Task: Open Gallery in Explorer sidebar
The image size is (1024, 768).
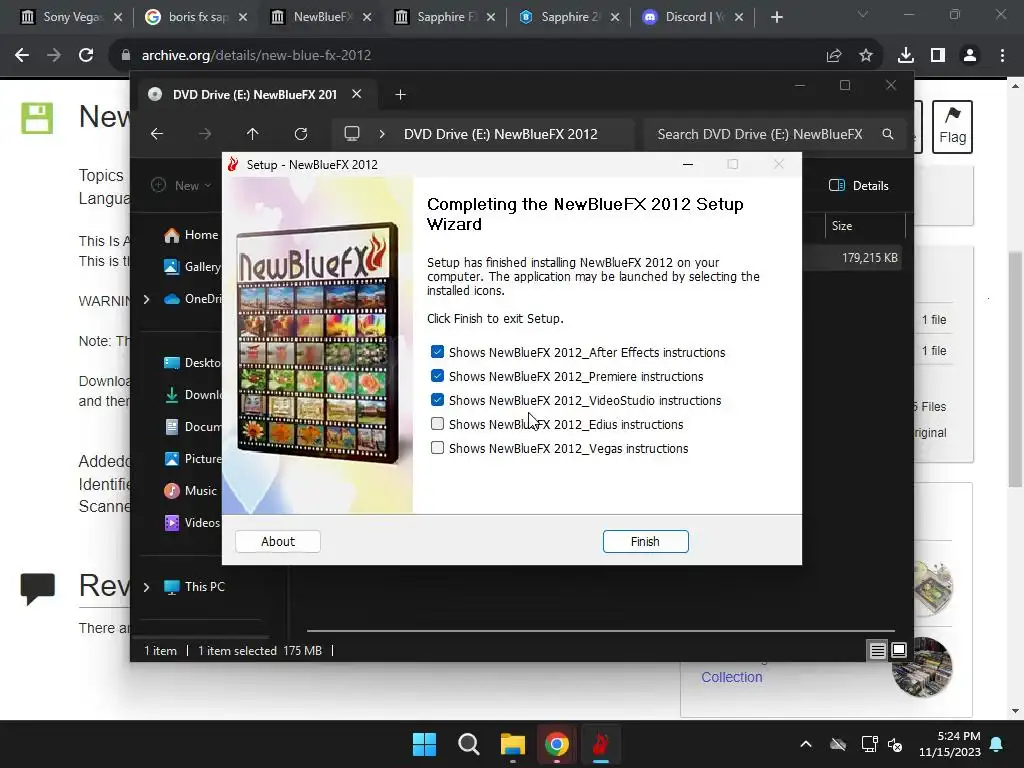Action: 192,266
